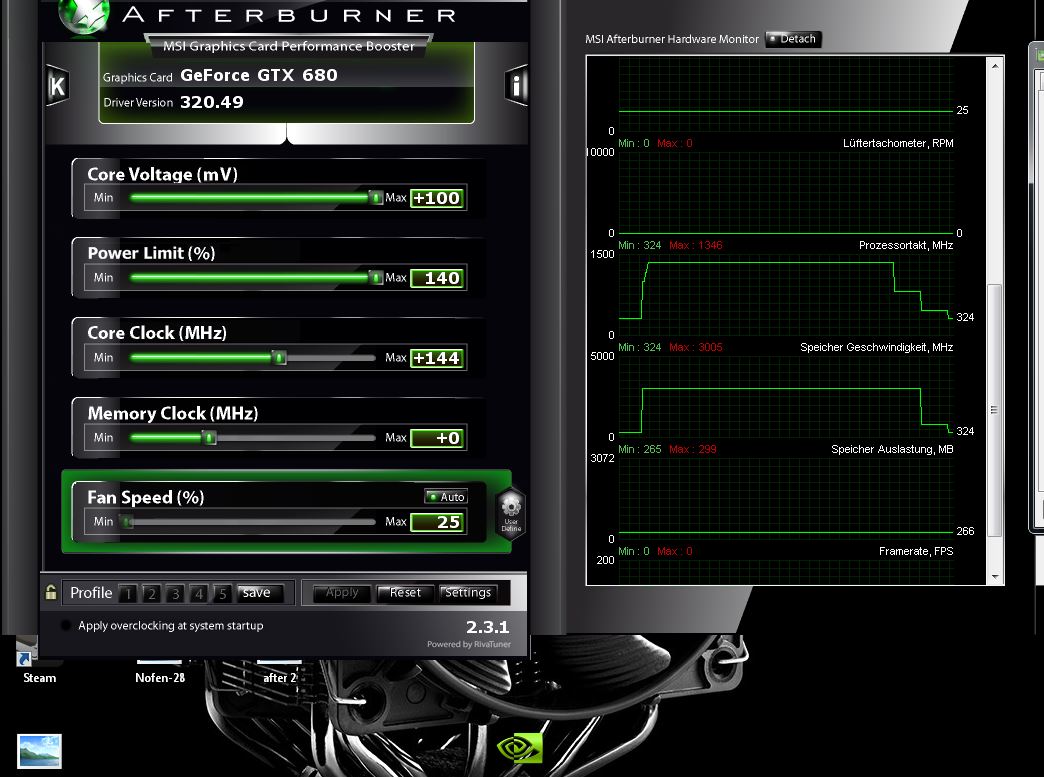
Task: Click the Core Voltage slider handle
Action: pyautogui.click(x=376, y=198)
